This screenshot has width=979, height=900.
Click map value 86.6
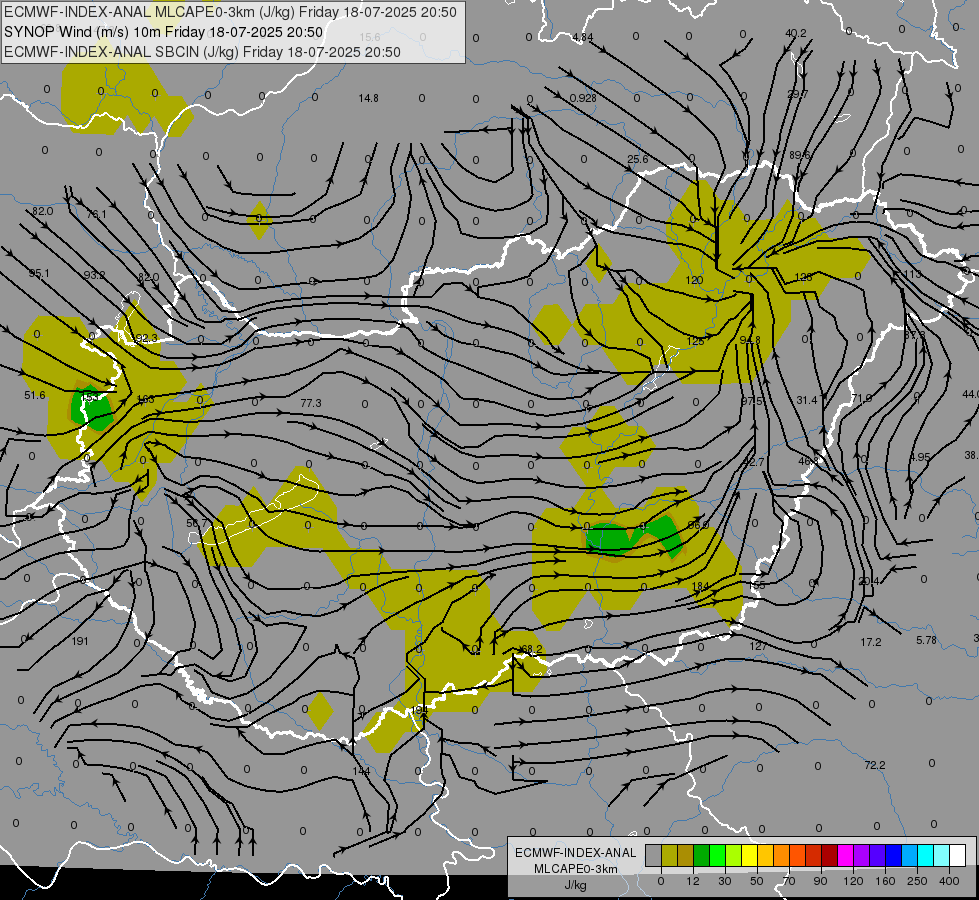(699, 525)
